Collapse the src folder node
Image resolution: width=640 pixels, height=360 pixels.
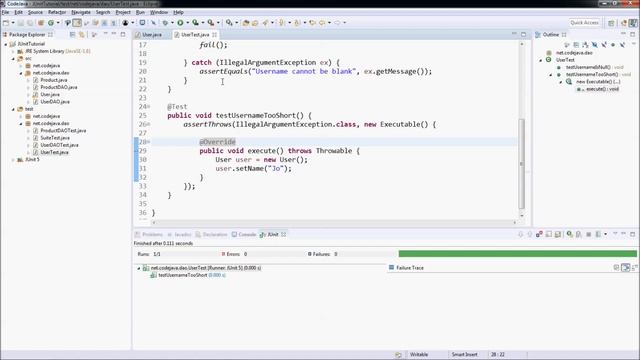tap(13, 59)
